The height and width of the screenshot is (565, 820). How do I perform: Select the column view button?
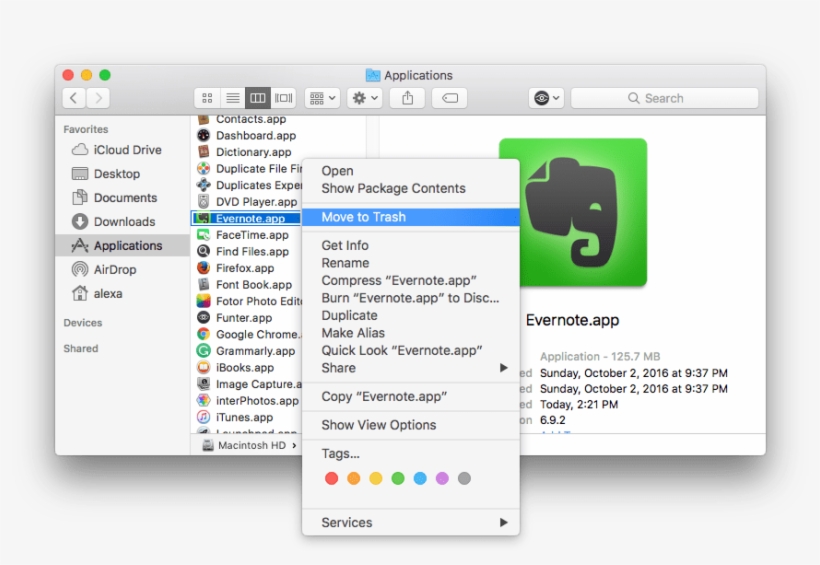[258, 98]
